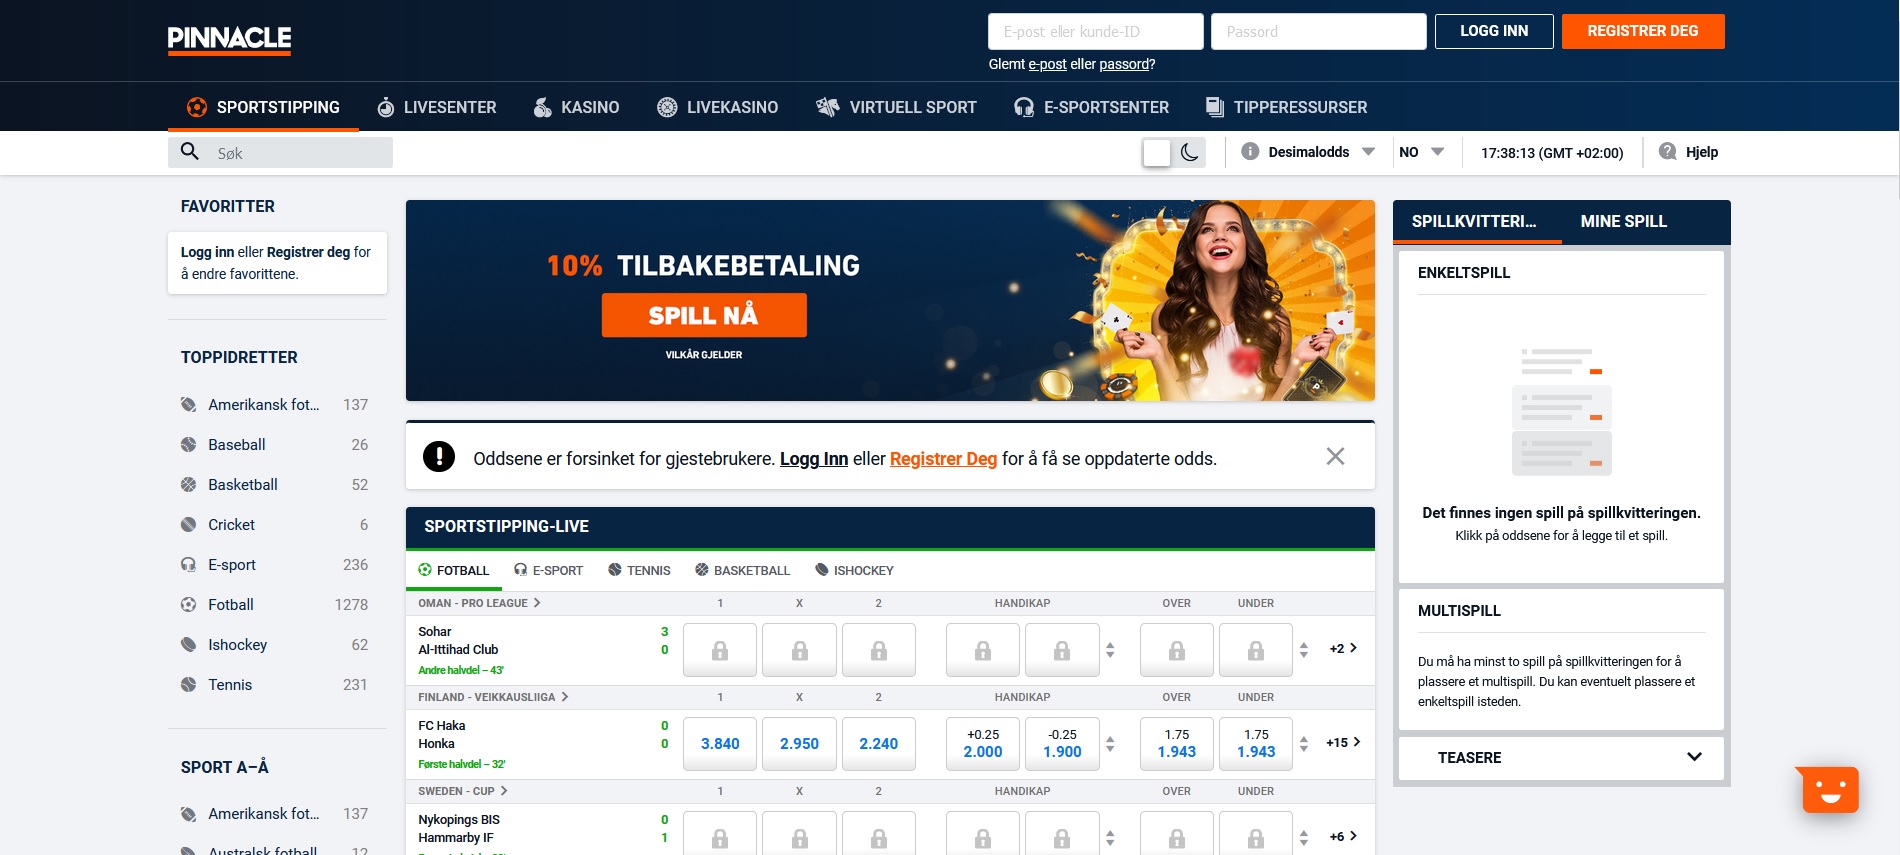Open Oman - Pro League header
The image size is (1900, 855).
(479, 603)
